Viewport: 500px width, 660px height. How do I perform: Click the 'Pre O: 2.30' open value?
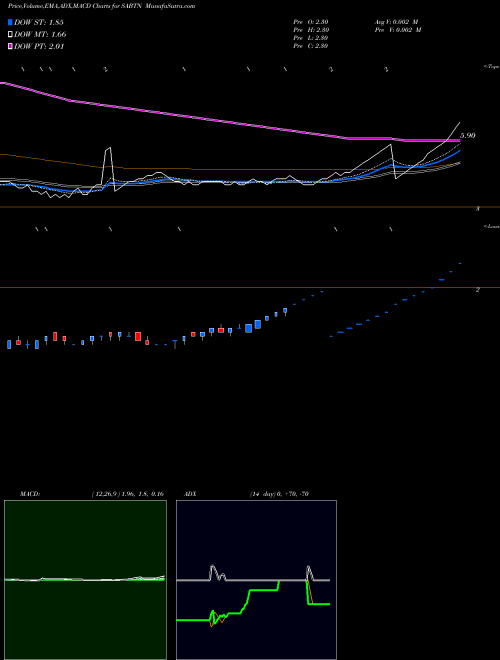click(311, 22)
